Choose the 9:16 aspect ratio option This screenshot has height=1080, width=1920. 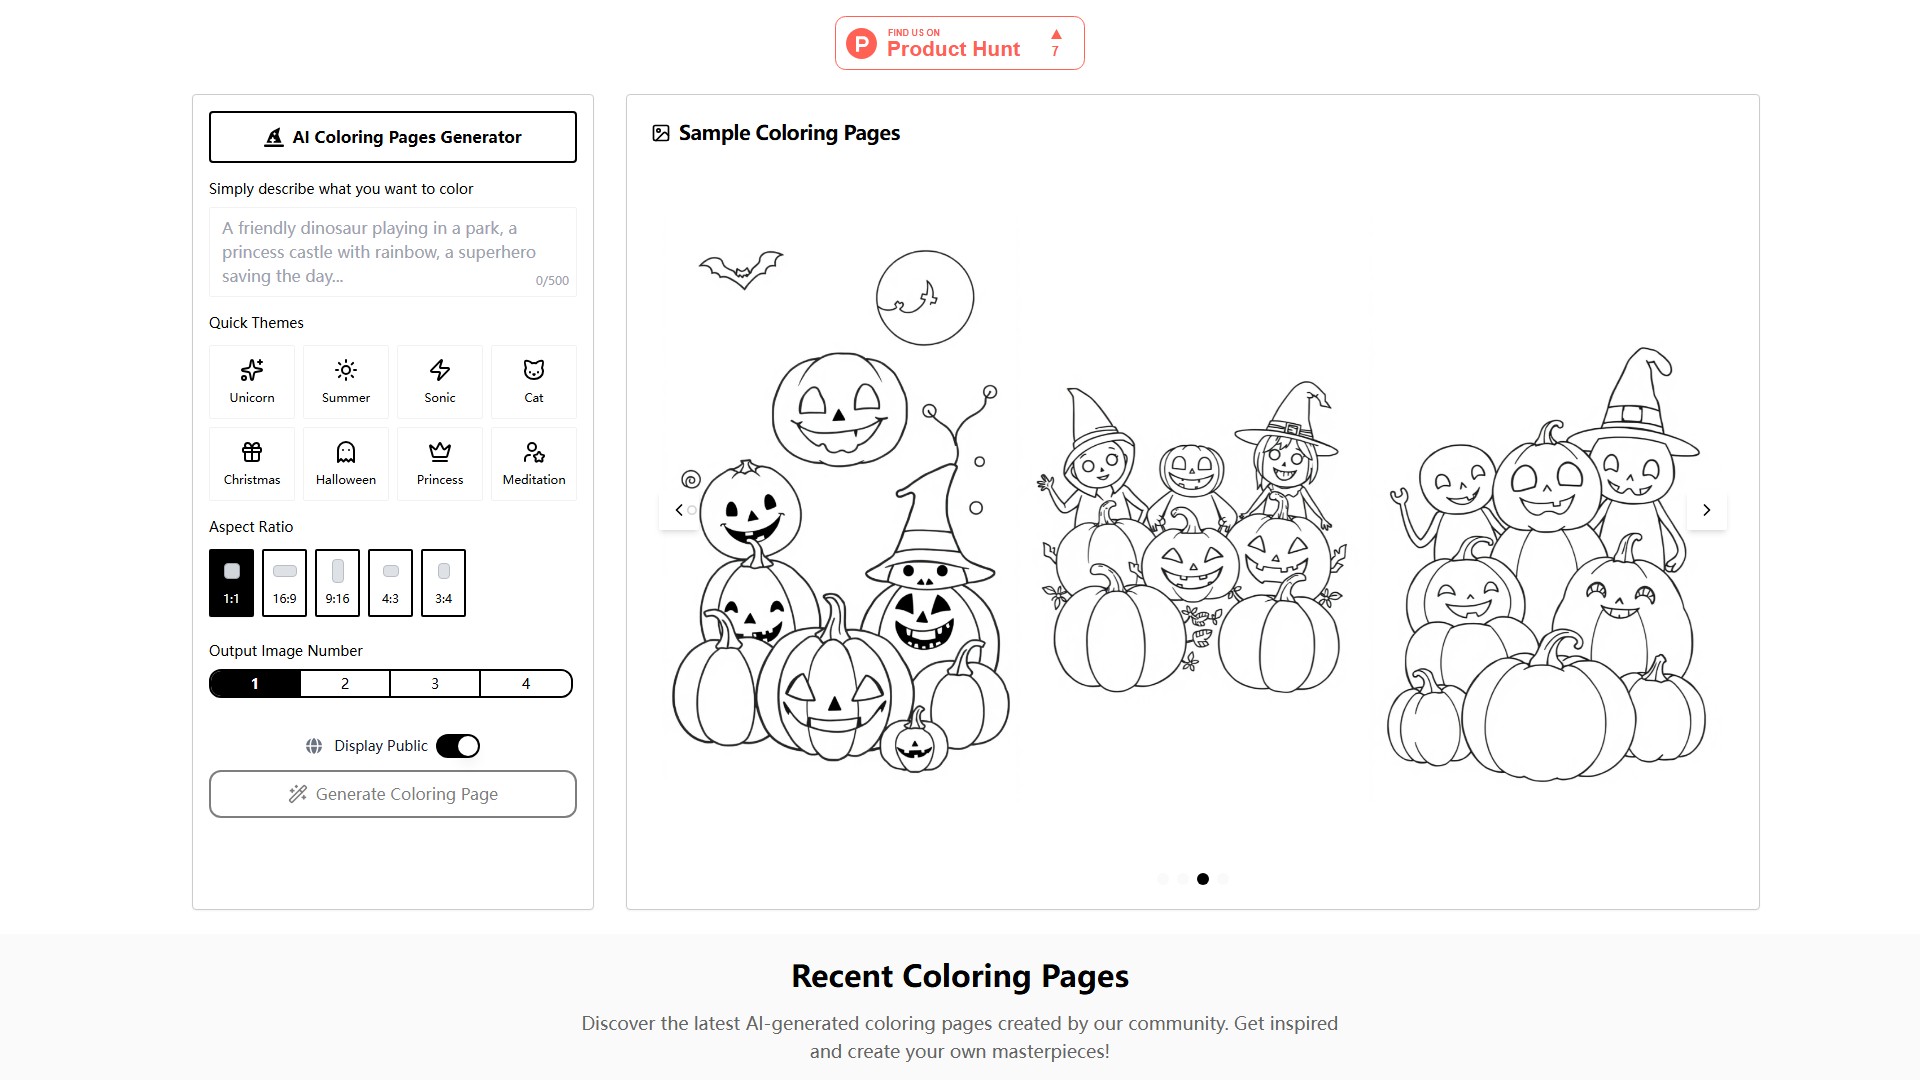point(338,582)
